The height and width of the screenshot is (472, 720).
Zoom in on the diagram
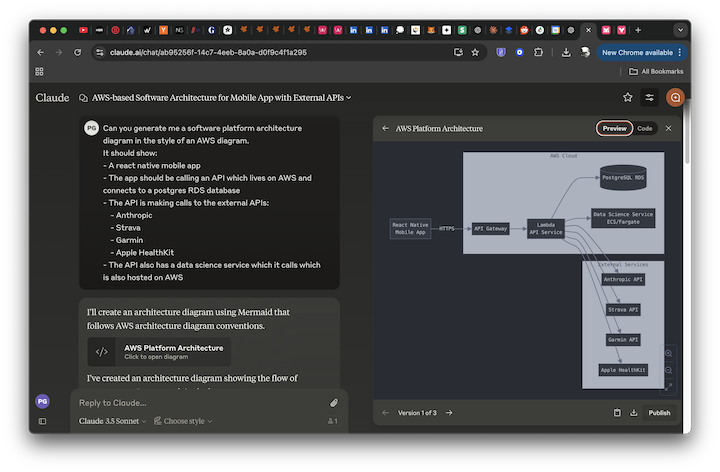pyautogui.click(x=668, y=354)
